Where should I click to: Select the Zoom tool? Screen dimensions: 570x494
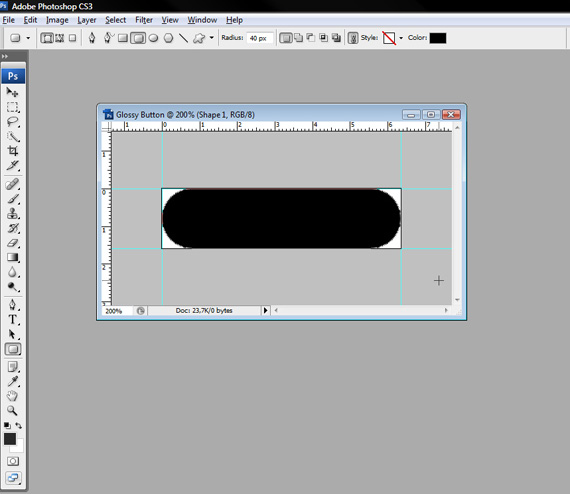click(13, 411)
